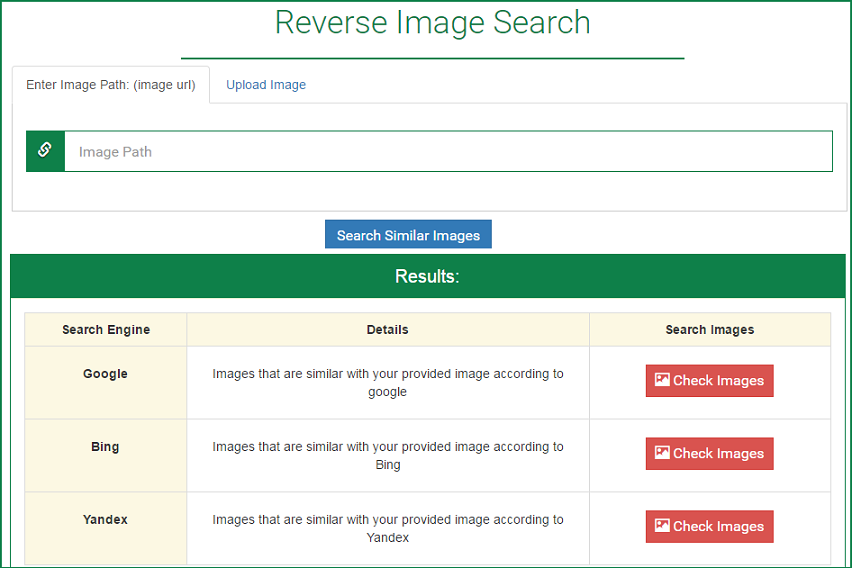Switch to the Upload Image tab

266,85
